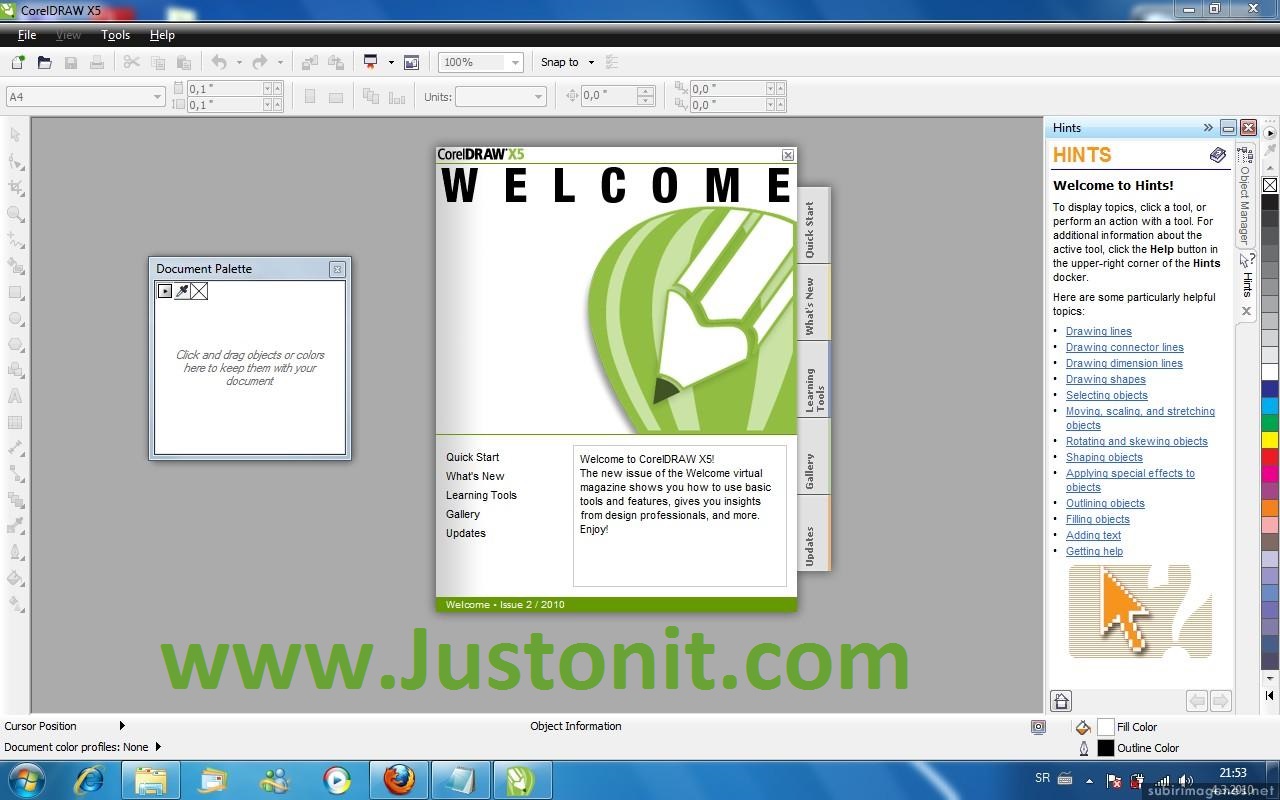This screenshot has height=800, width=1280.
Task: Click the Copy icon in the standard toolbar
Action: pos(158,62)
